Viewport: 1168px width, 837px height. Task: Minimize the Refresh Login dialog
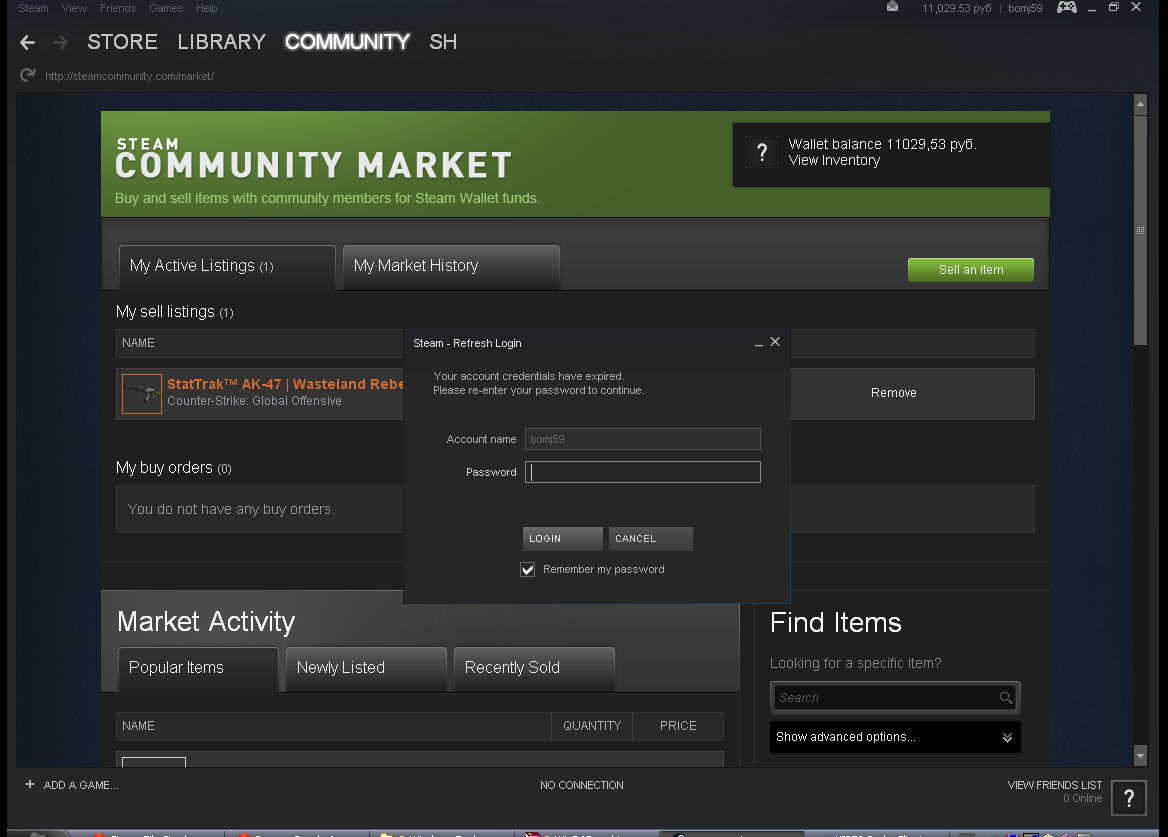pos(758,343)
